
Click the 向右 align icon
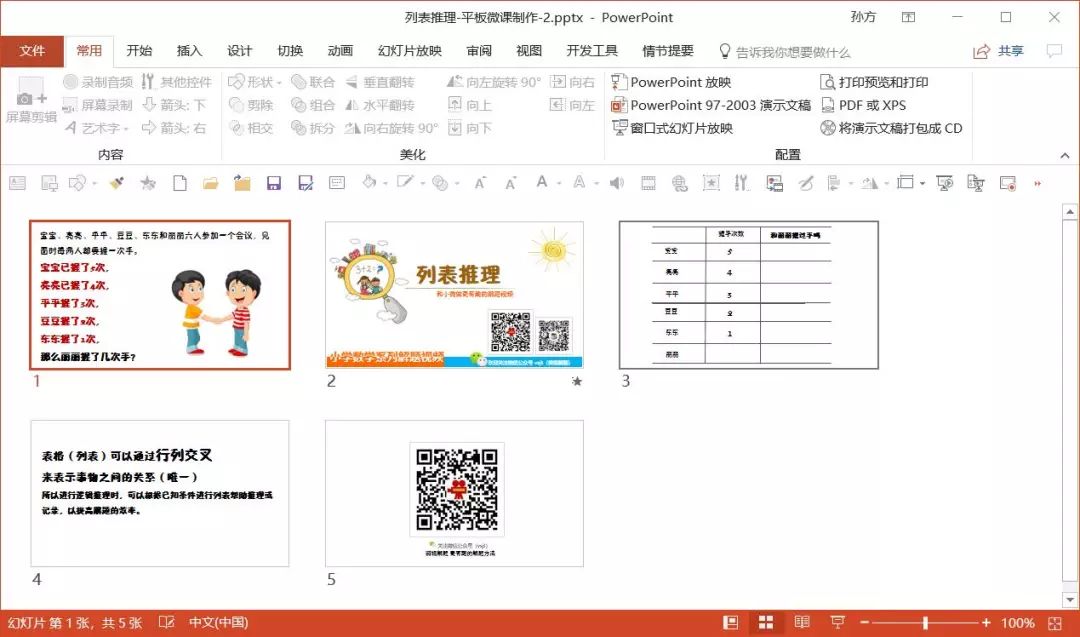click(x=558, y=82)
